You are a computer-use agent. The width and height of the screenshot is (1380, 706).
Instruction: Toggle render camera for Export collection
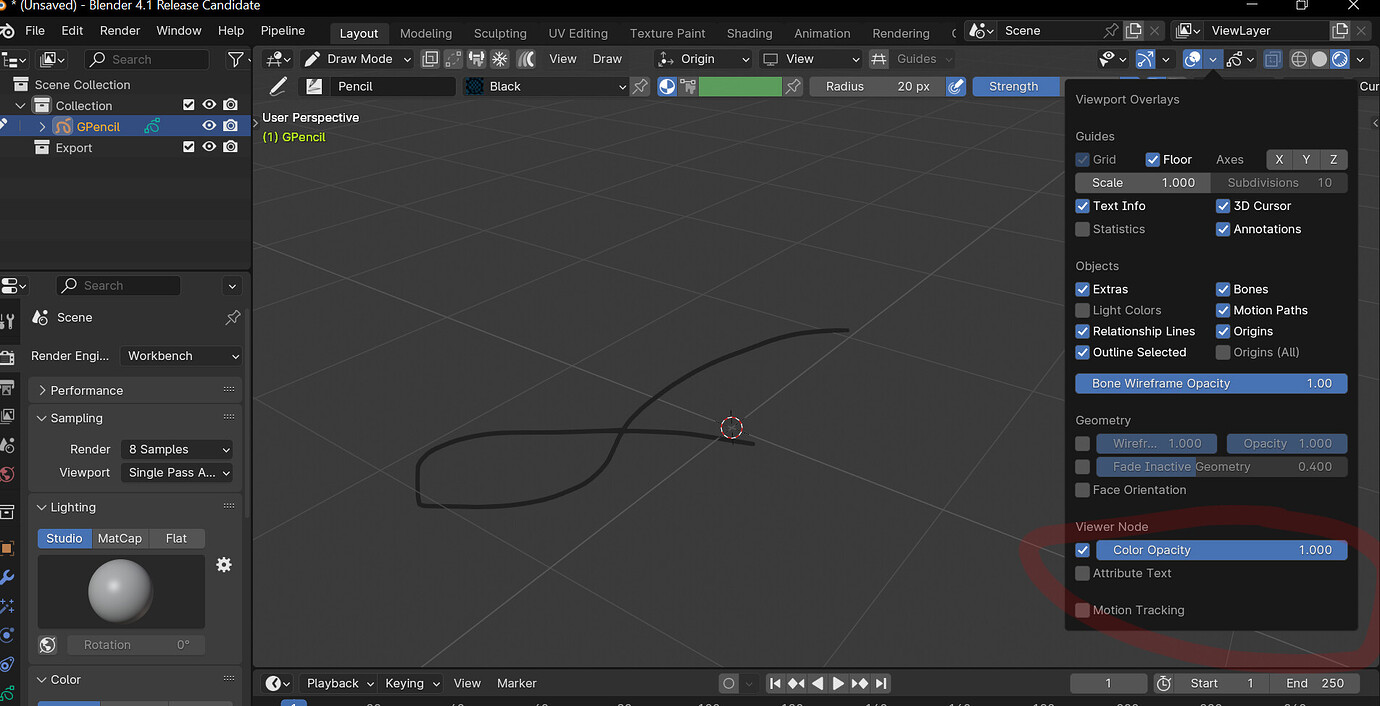[231, 147]
